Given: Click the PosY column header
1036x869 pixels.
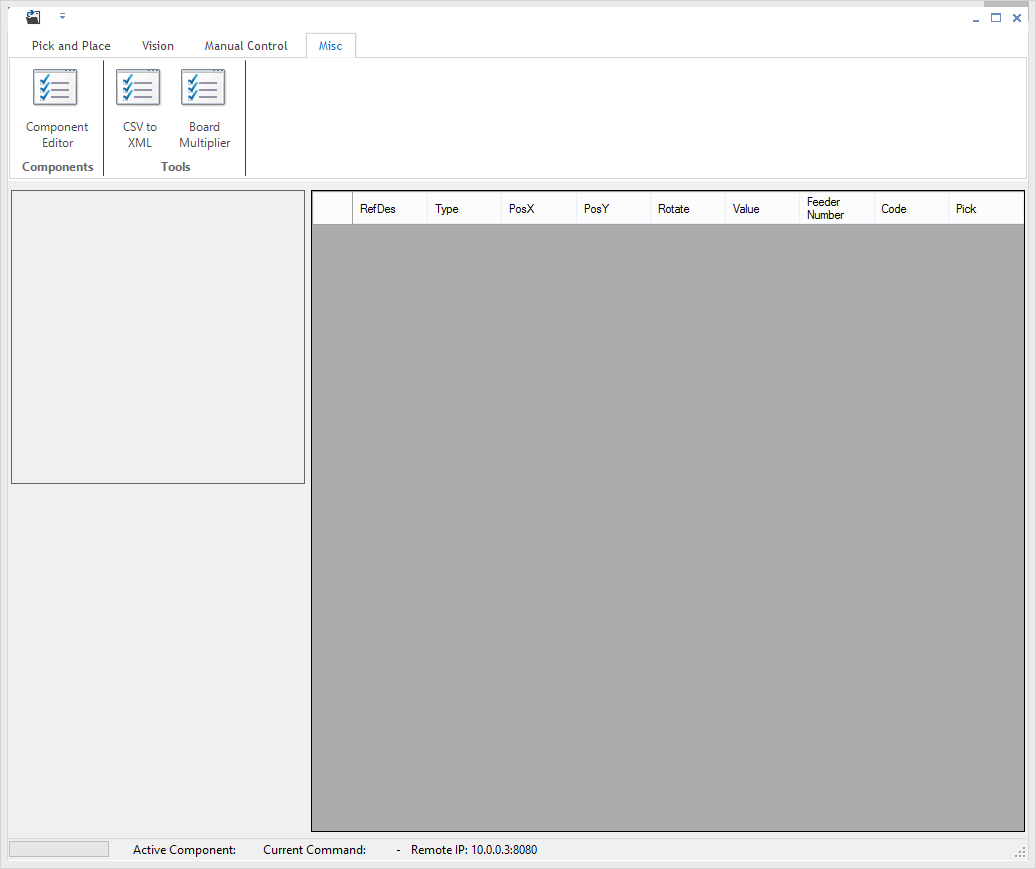Looking at the screenshot, I should coord(612,209).
